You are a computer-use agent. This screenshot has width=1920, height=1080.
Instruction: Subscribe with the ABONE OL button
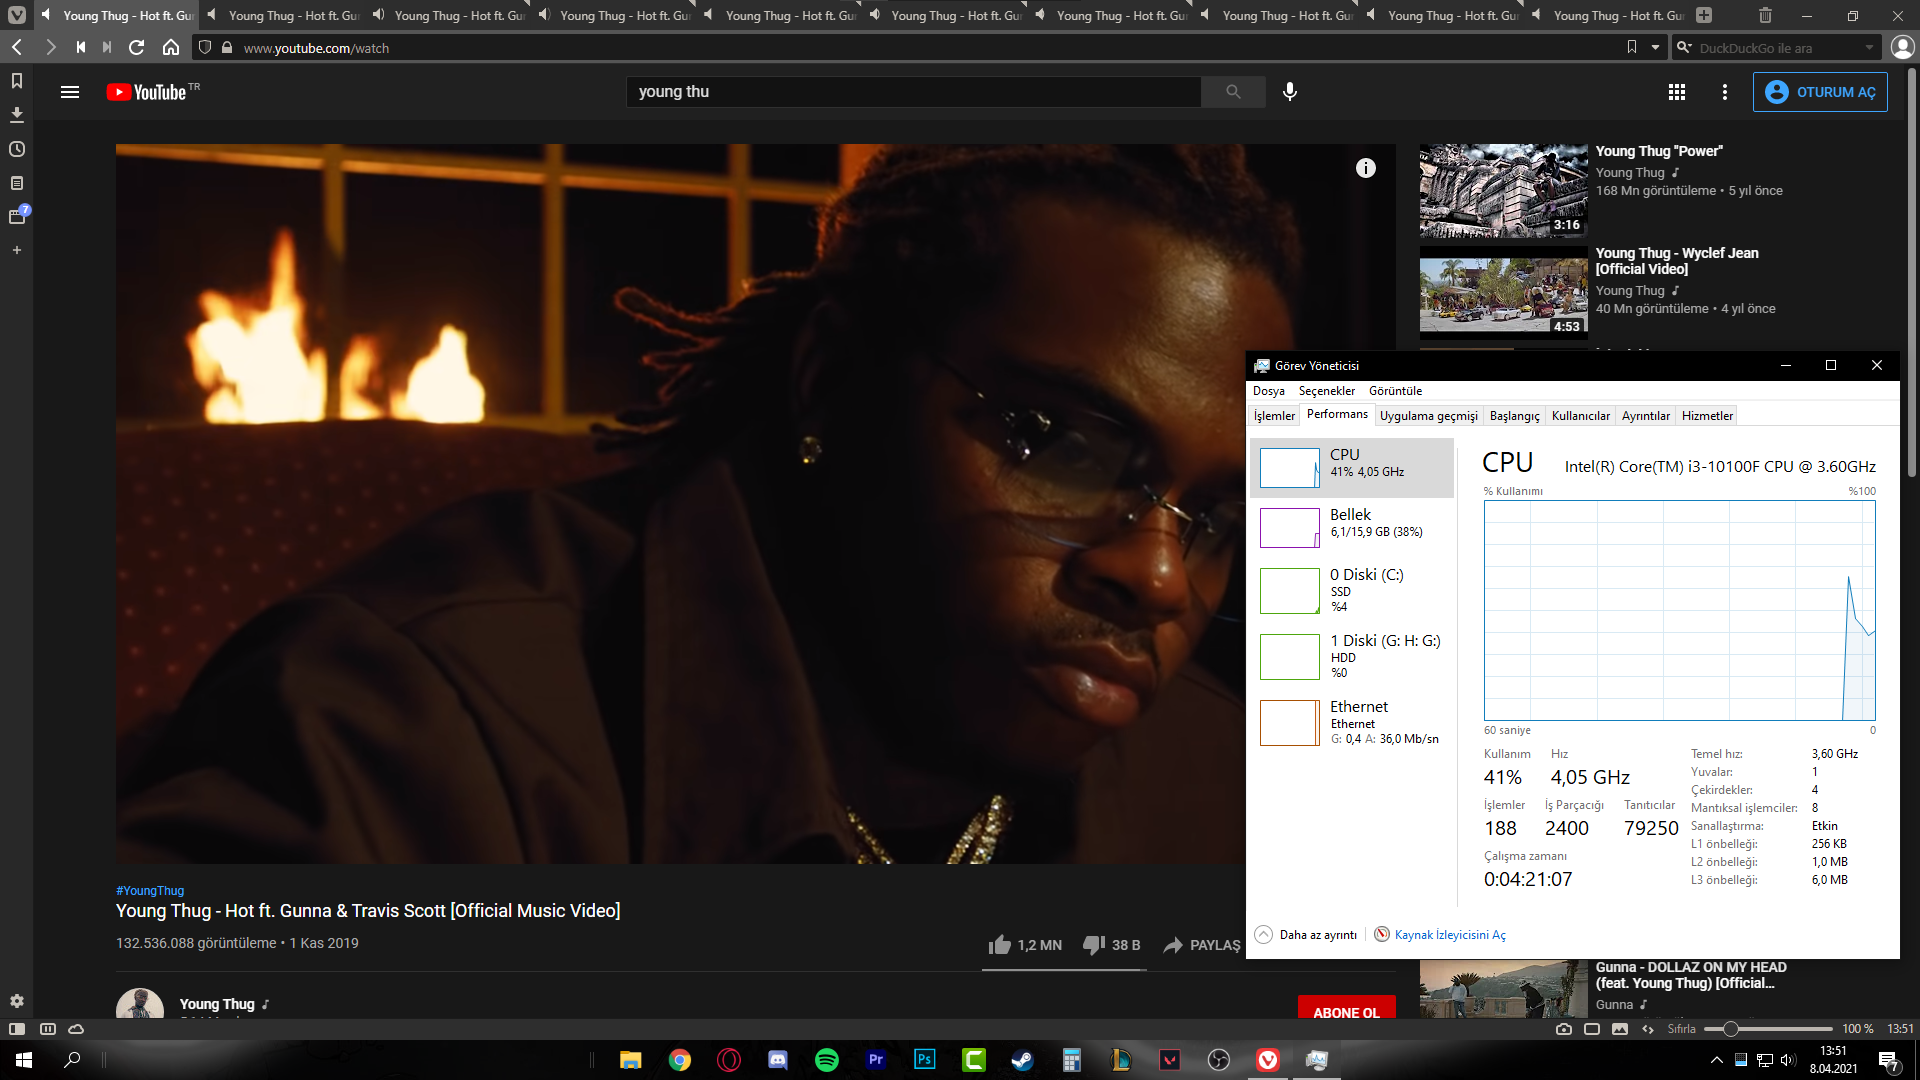(x=1346, y=1009)
